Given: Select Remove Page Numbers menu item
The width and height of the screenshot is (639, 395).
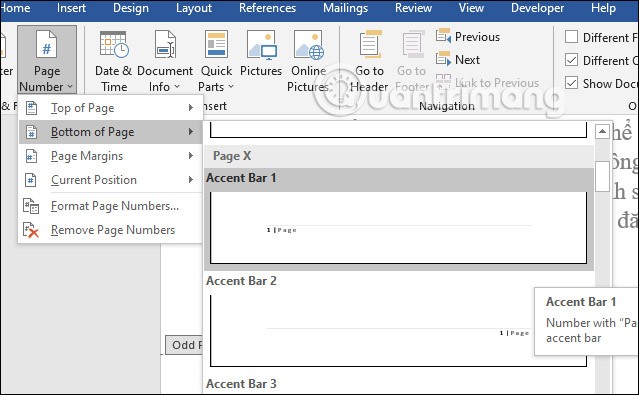Looking at the screenshot, I should pos(110,230).
